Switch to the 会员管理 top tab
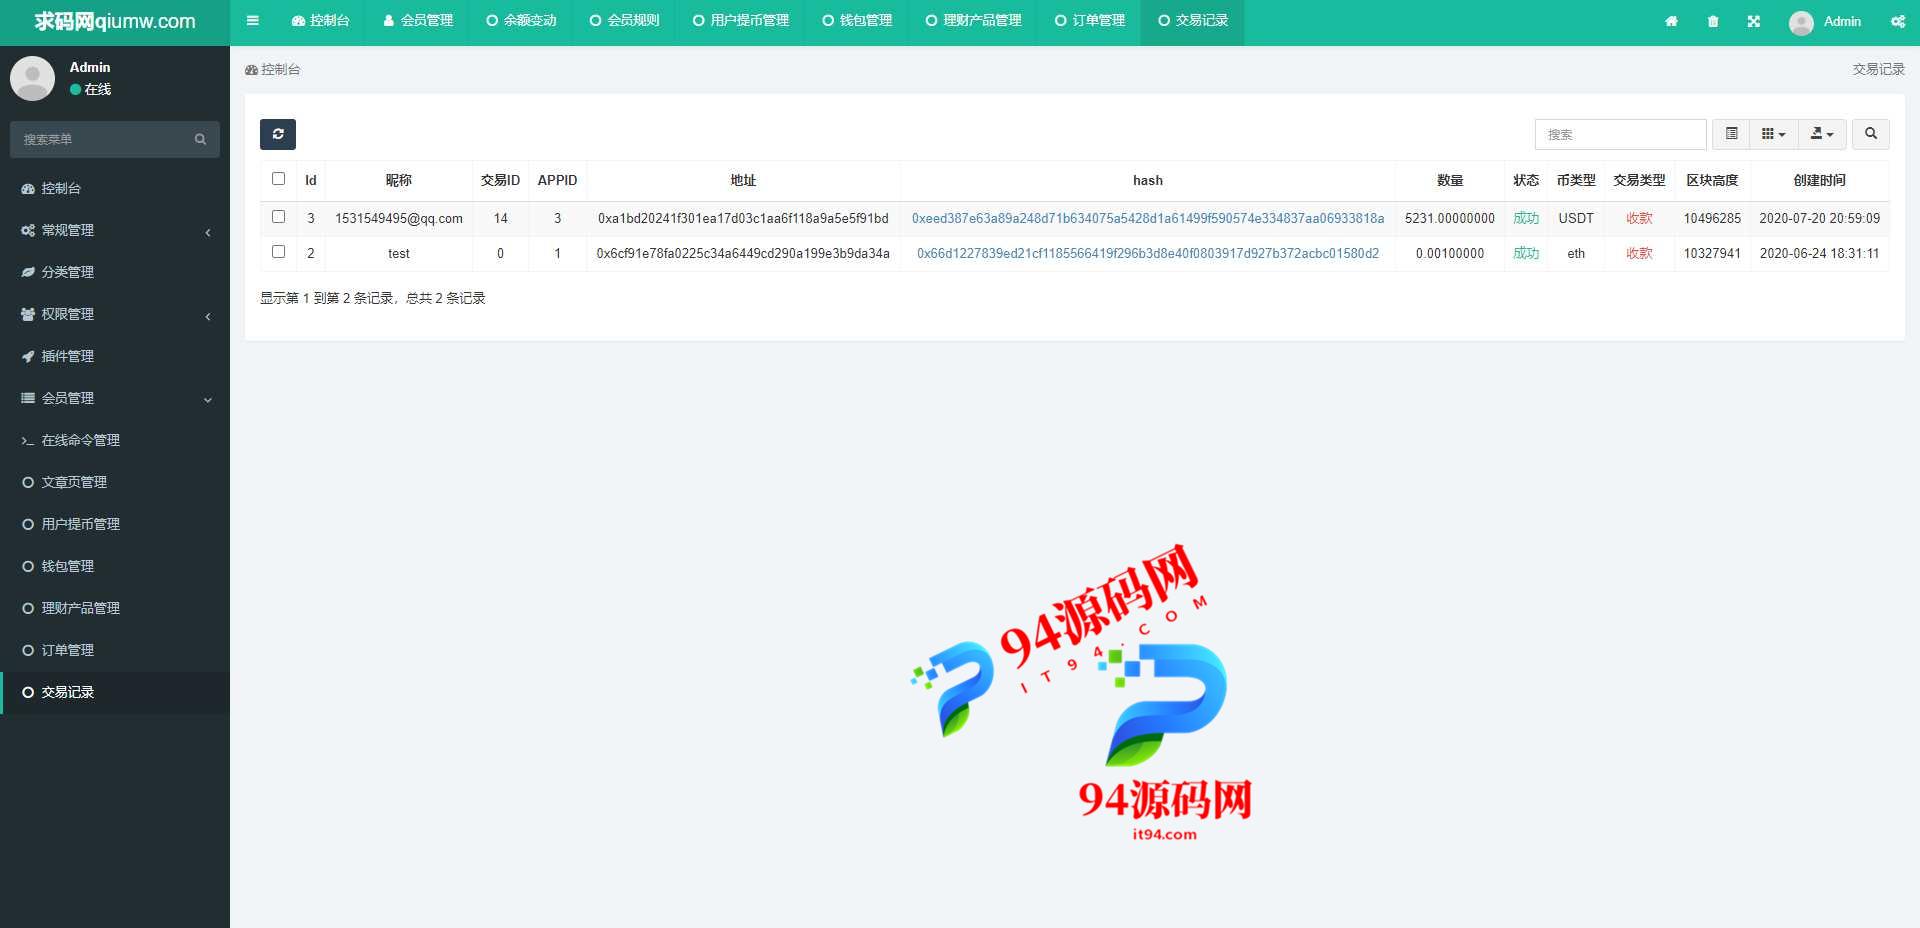Image resolution: width=1920 pixels, height=928 pixels. [418, 21]
